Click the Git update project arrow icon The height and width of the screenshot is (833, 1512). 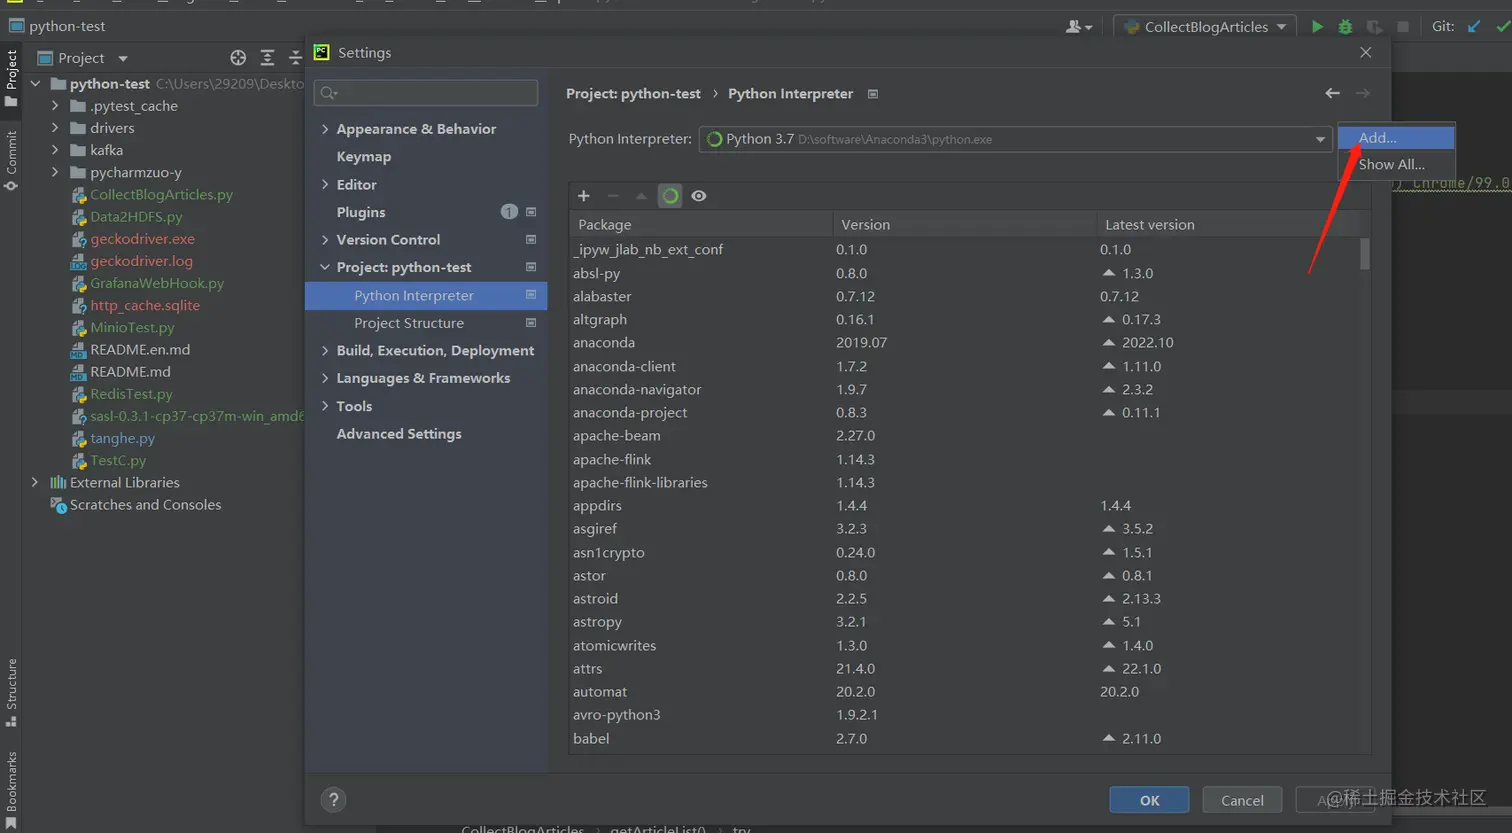point(1474,27)
